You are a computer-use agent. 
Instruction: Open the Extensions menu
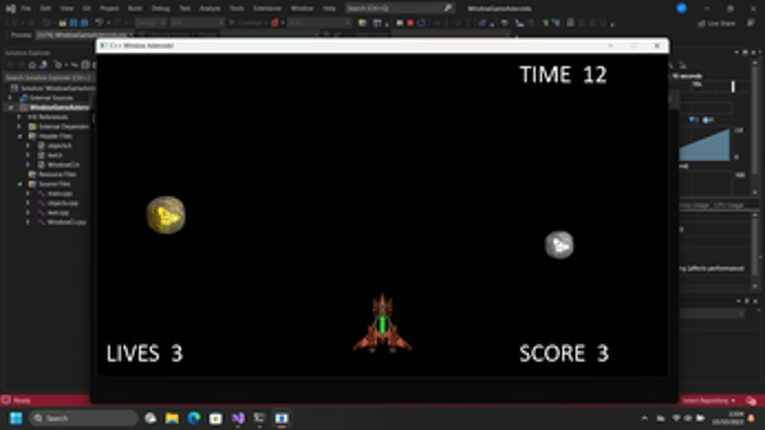(267, 8)
